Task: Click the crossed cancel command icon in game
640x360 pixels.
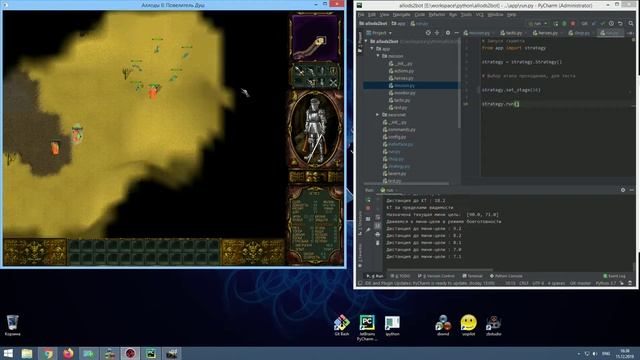Action: click(333, 83)
